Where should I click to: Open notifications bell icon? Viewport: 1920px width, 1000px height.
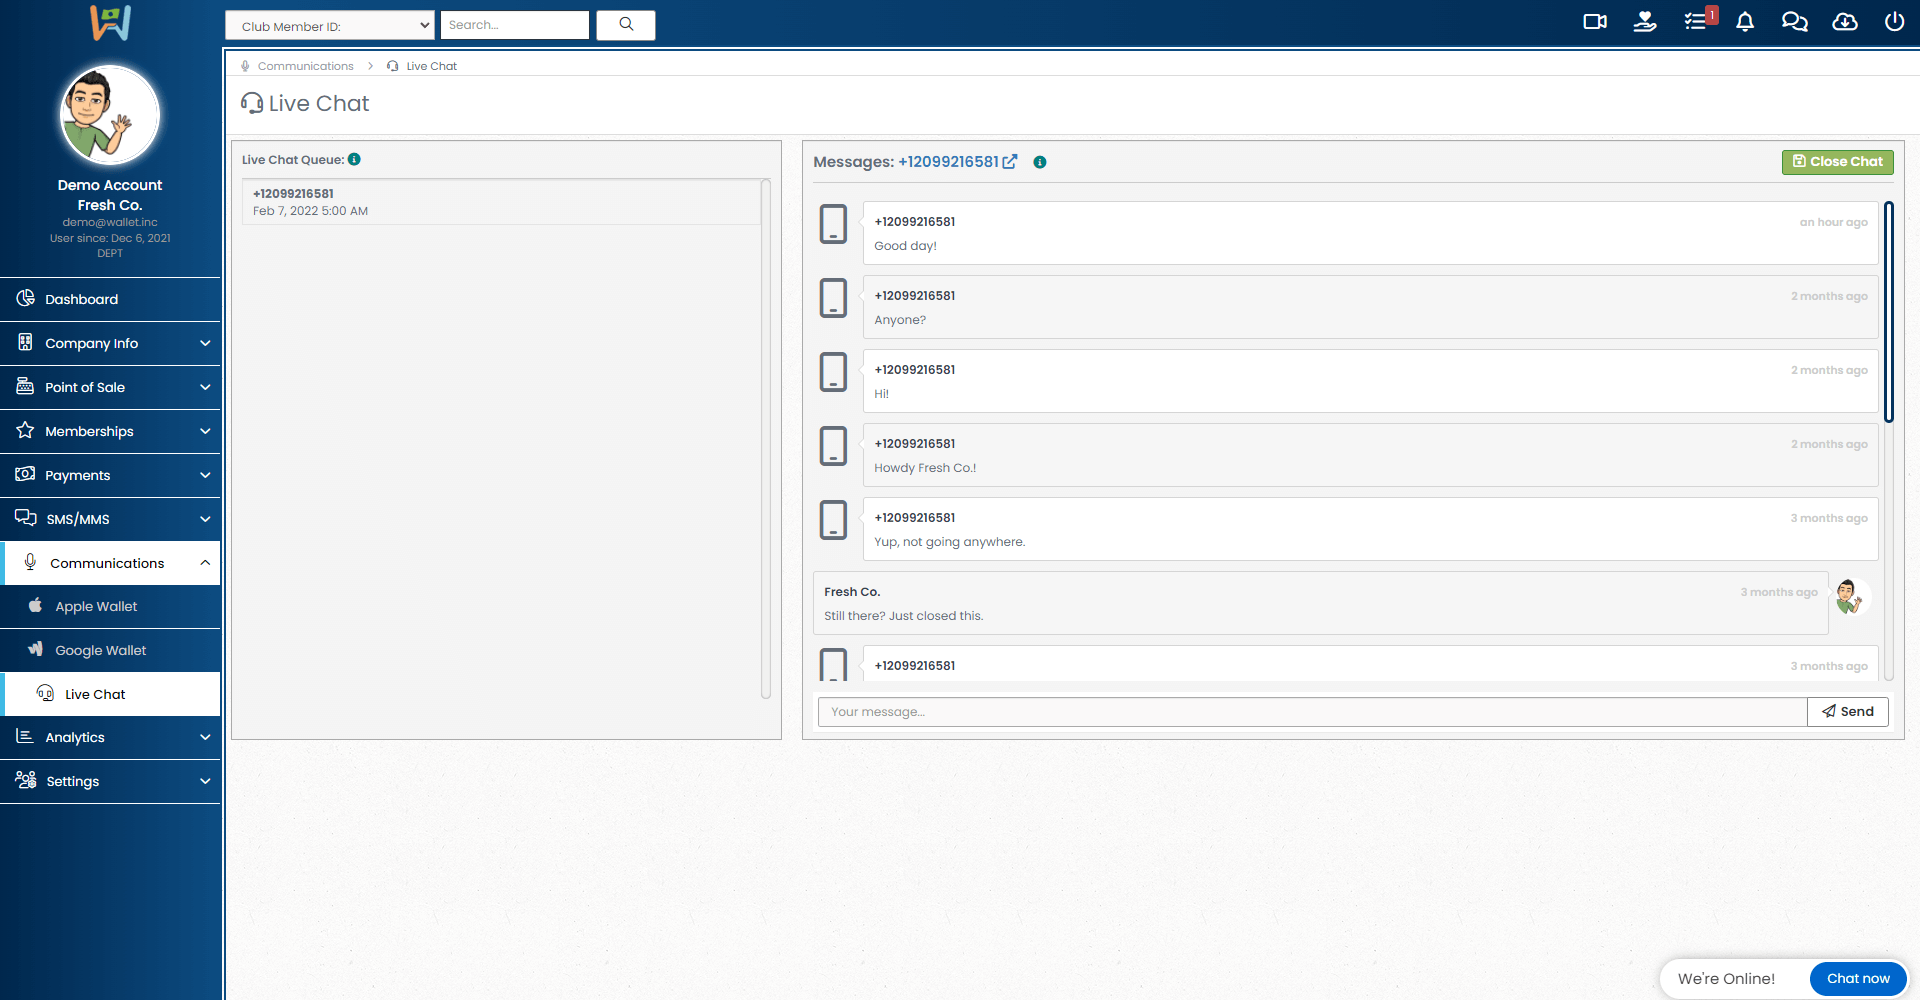pos(1745,22)
